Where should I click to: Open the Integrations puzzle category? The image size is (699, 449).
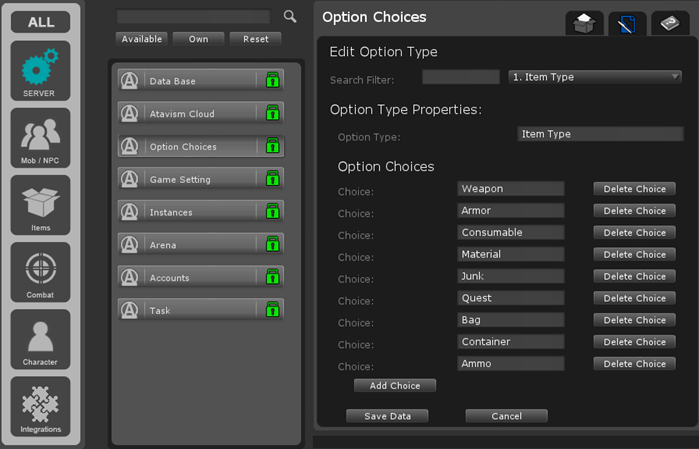[x=41, y=406]
